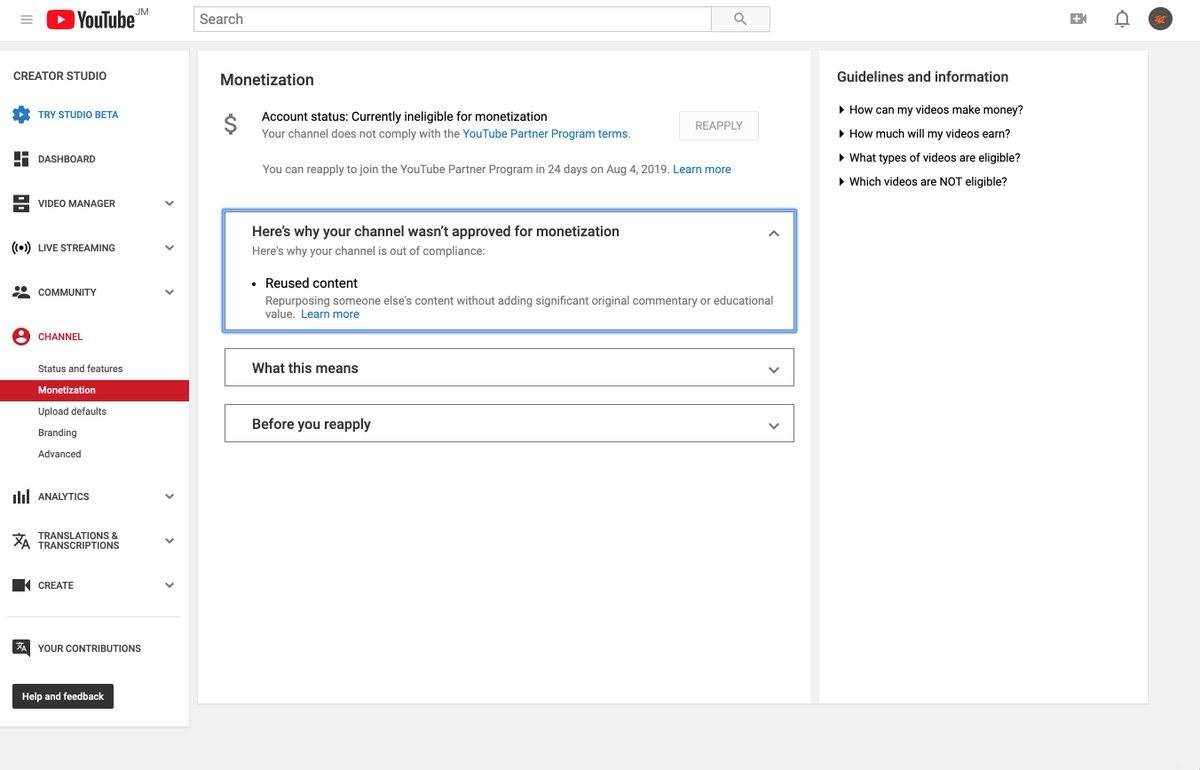Expand the Community section

(169, 292)
